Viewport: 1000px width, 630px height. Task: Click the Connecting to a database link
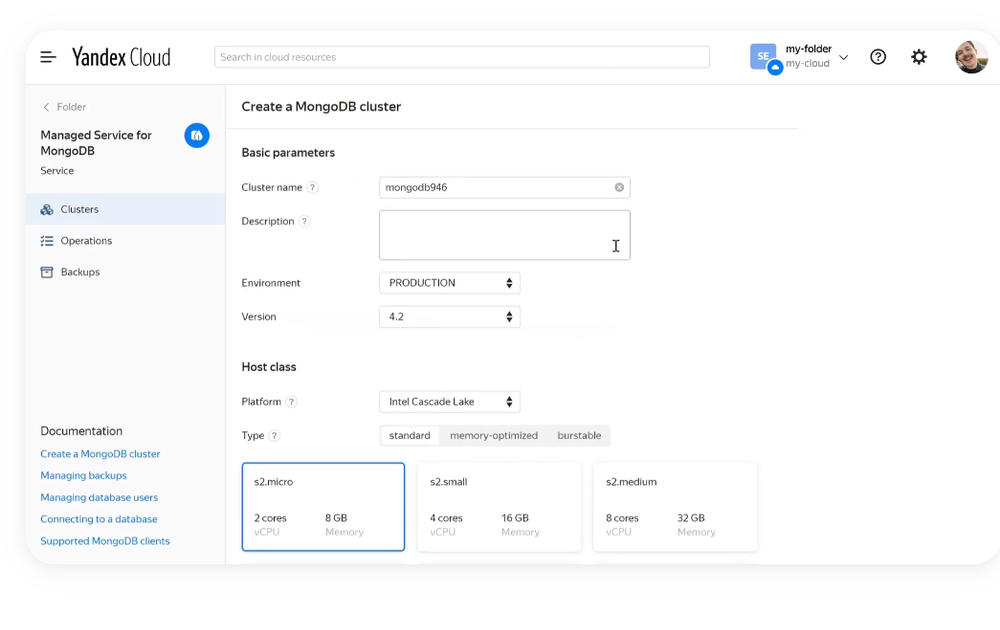(x=98, y=519)
